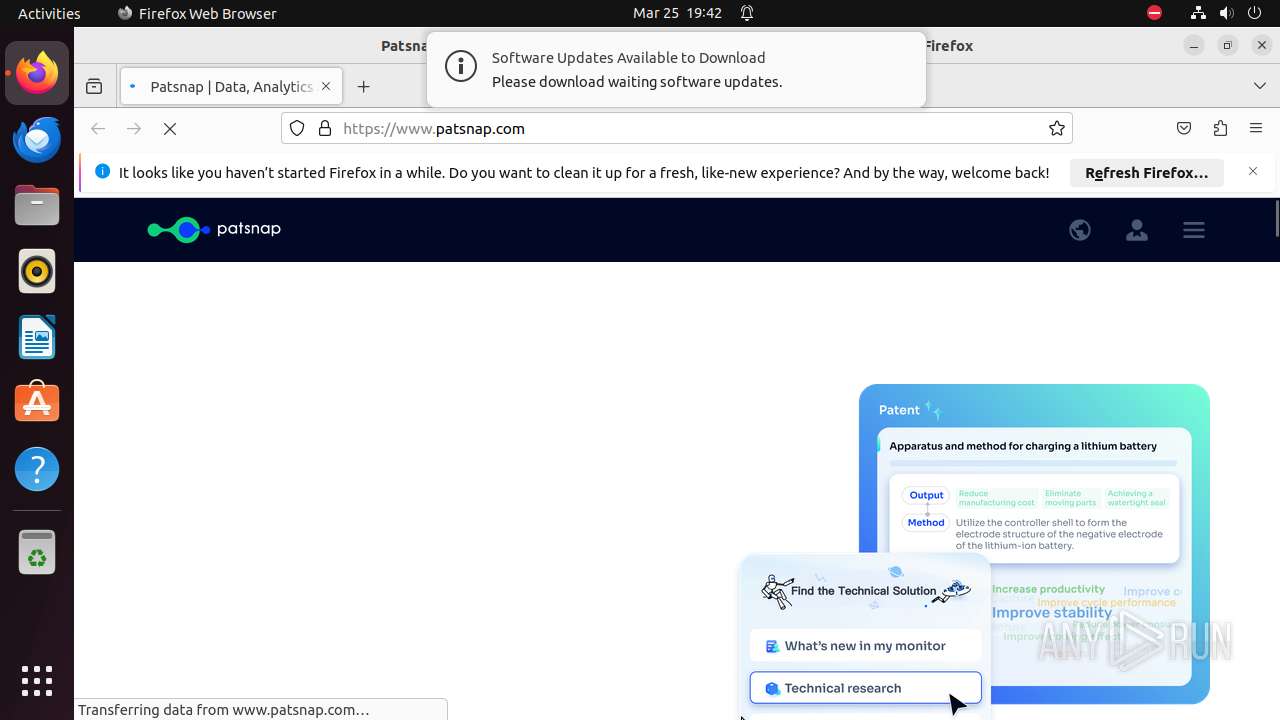Click the tracking protection shield icon

coord(297,129)
